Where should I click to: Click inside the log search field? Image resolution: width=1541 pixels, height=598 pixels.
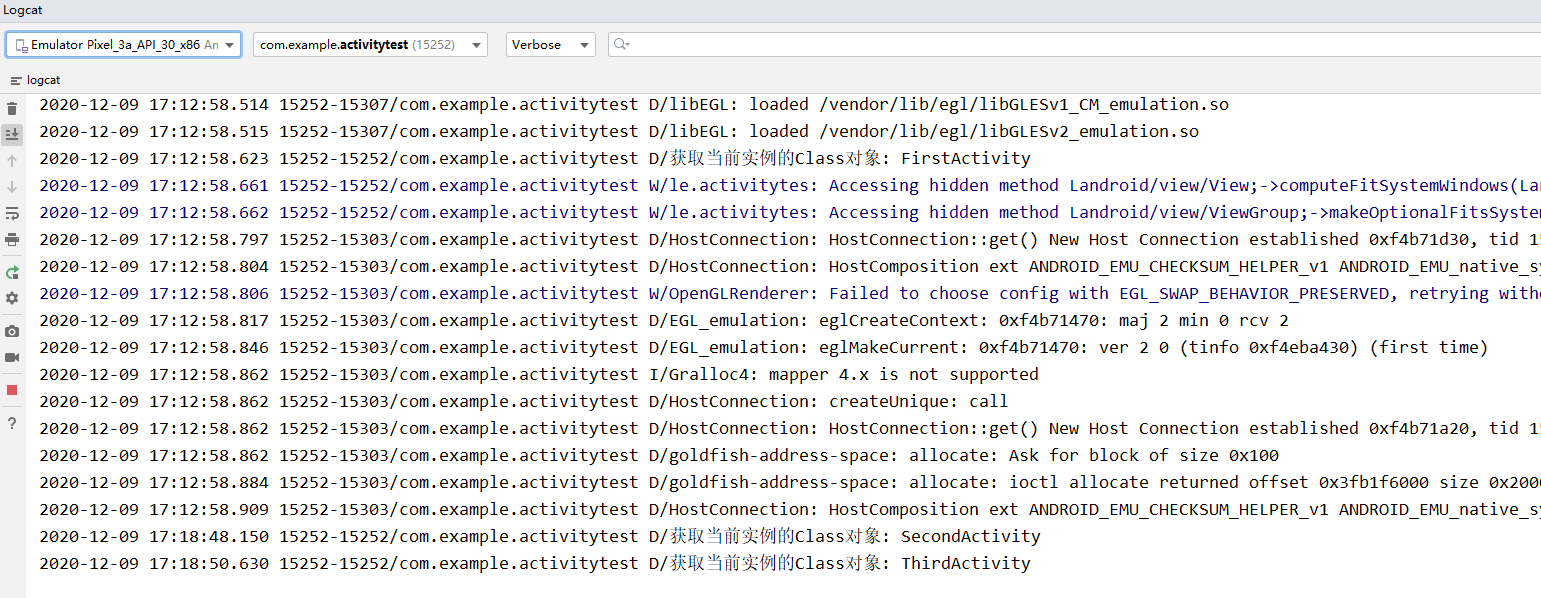tap(900, 44)
